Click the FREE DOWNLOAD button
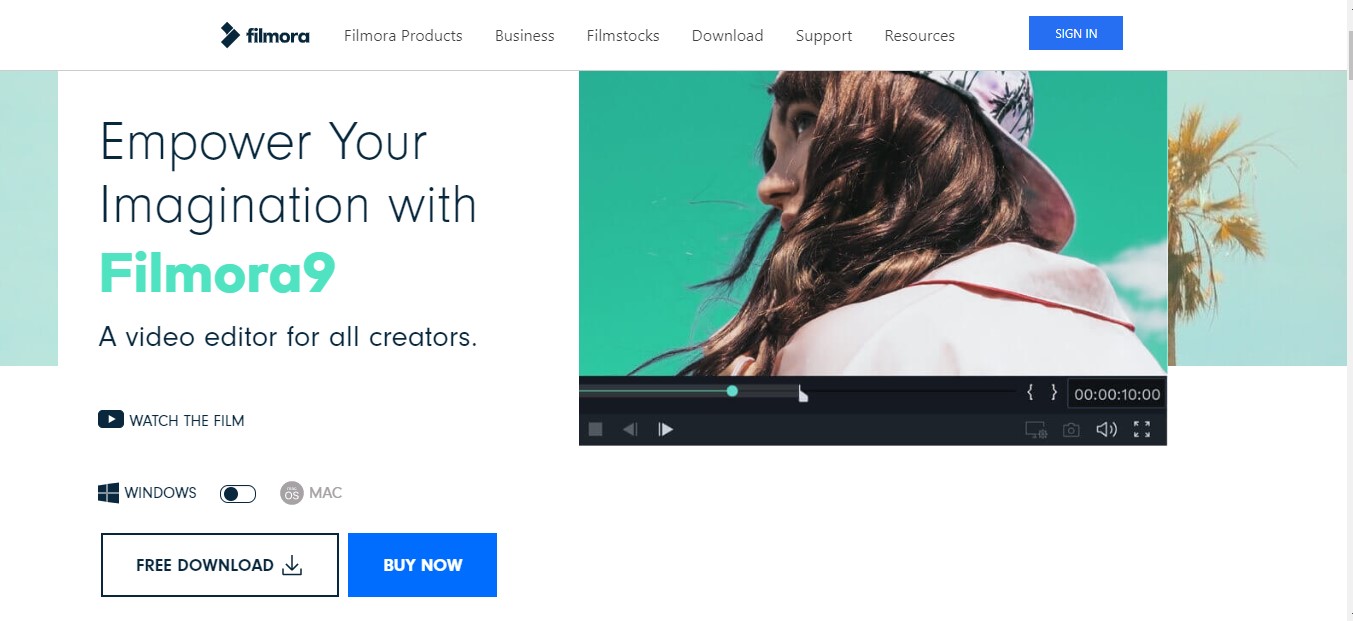 point(220,565)
